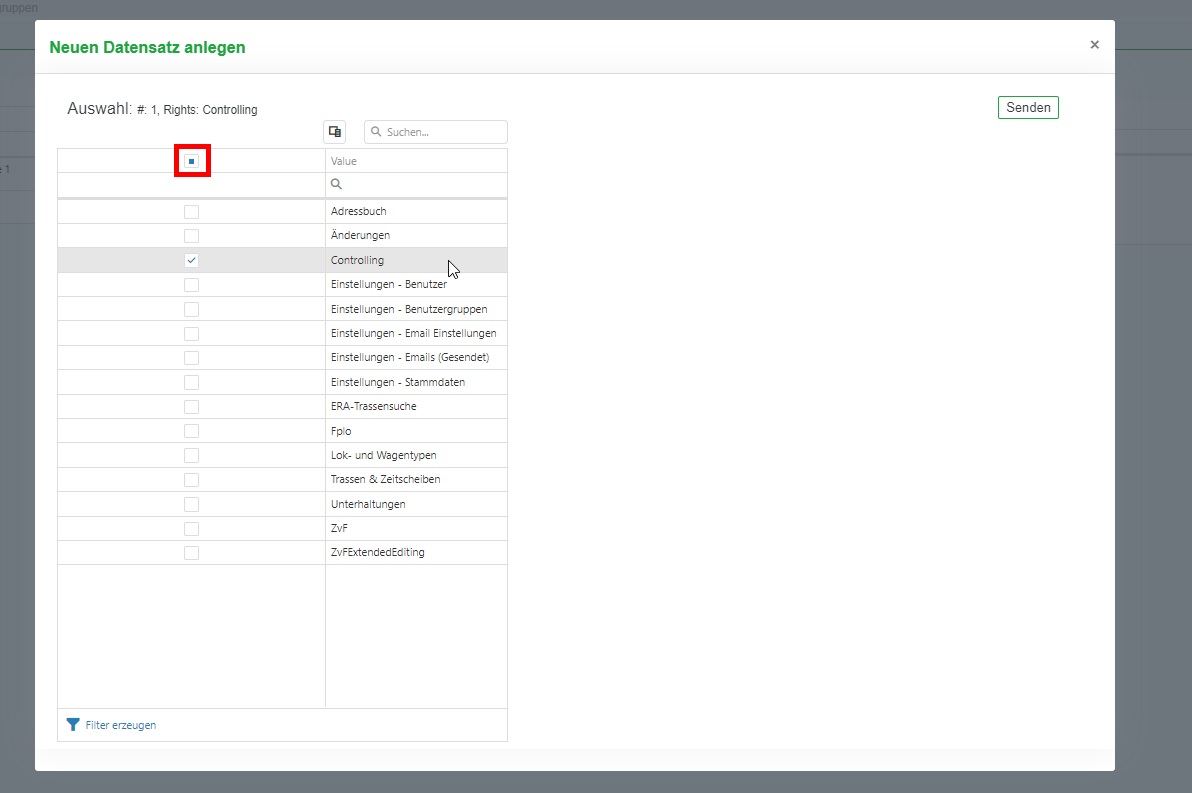1192x793 pixels.
Task: Check the Unterhaltungen checkbox
Action: [192, 504]
